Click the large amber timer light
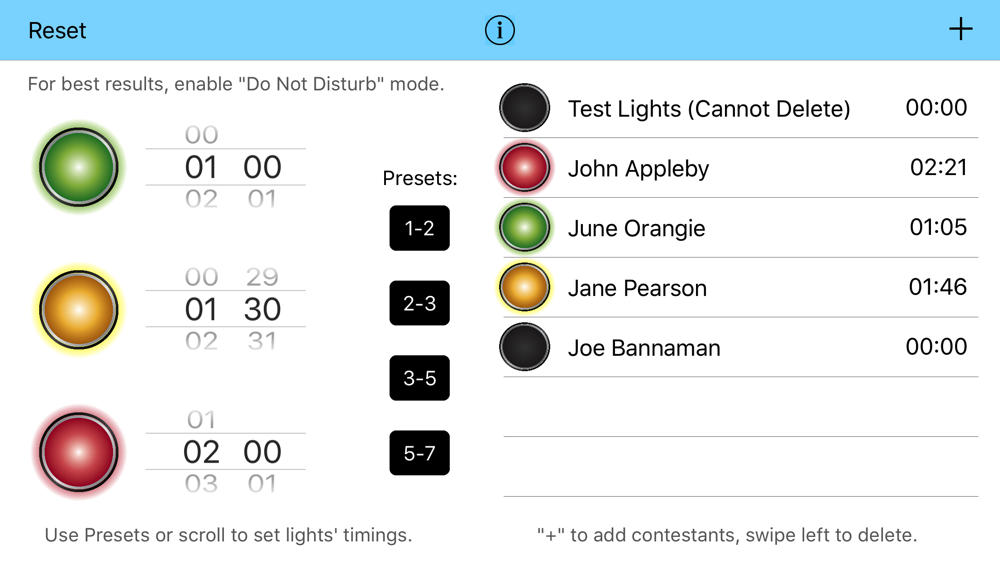The image size is (1000, 563). click(x=79, y=309)
